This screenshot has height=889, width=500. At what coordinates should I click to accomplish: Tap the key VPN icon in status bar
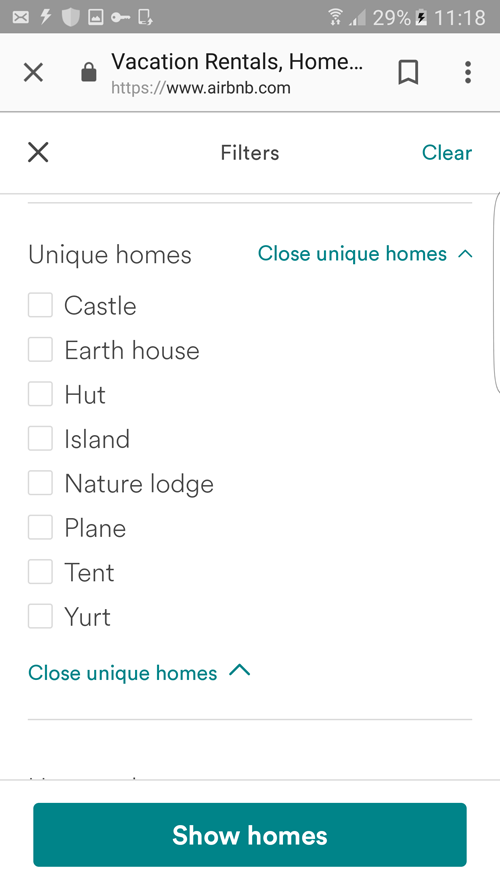(120, 18)
